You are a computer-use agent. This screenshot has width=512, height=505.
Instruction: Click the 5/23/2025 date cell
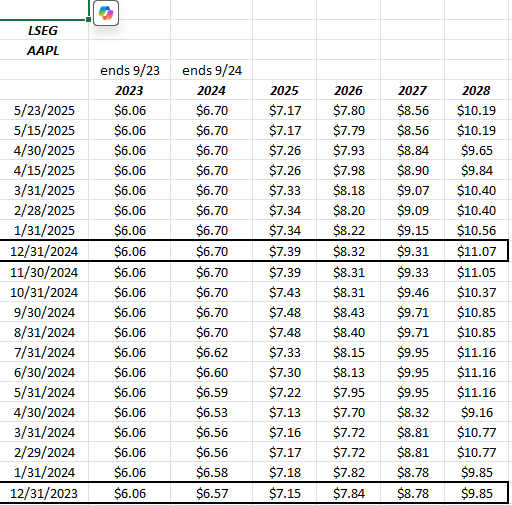[44, 110]
